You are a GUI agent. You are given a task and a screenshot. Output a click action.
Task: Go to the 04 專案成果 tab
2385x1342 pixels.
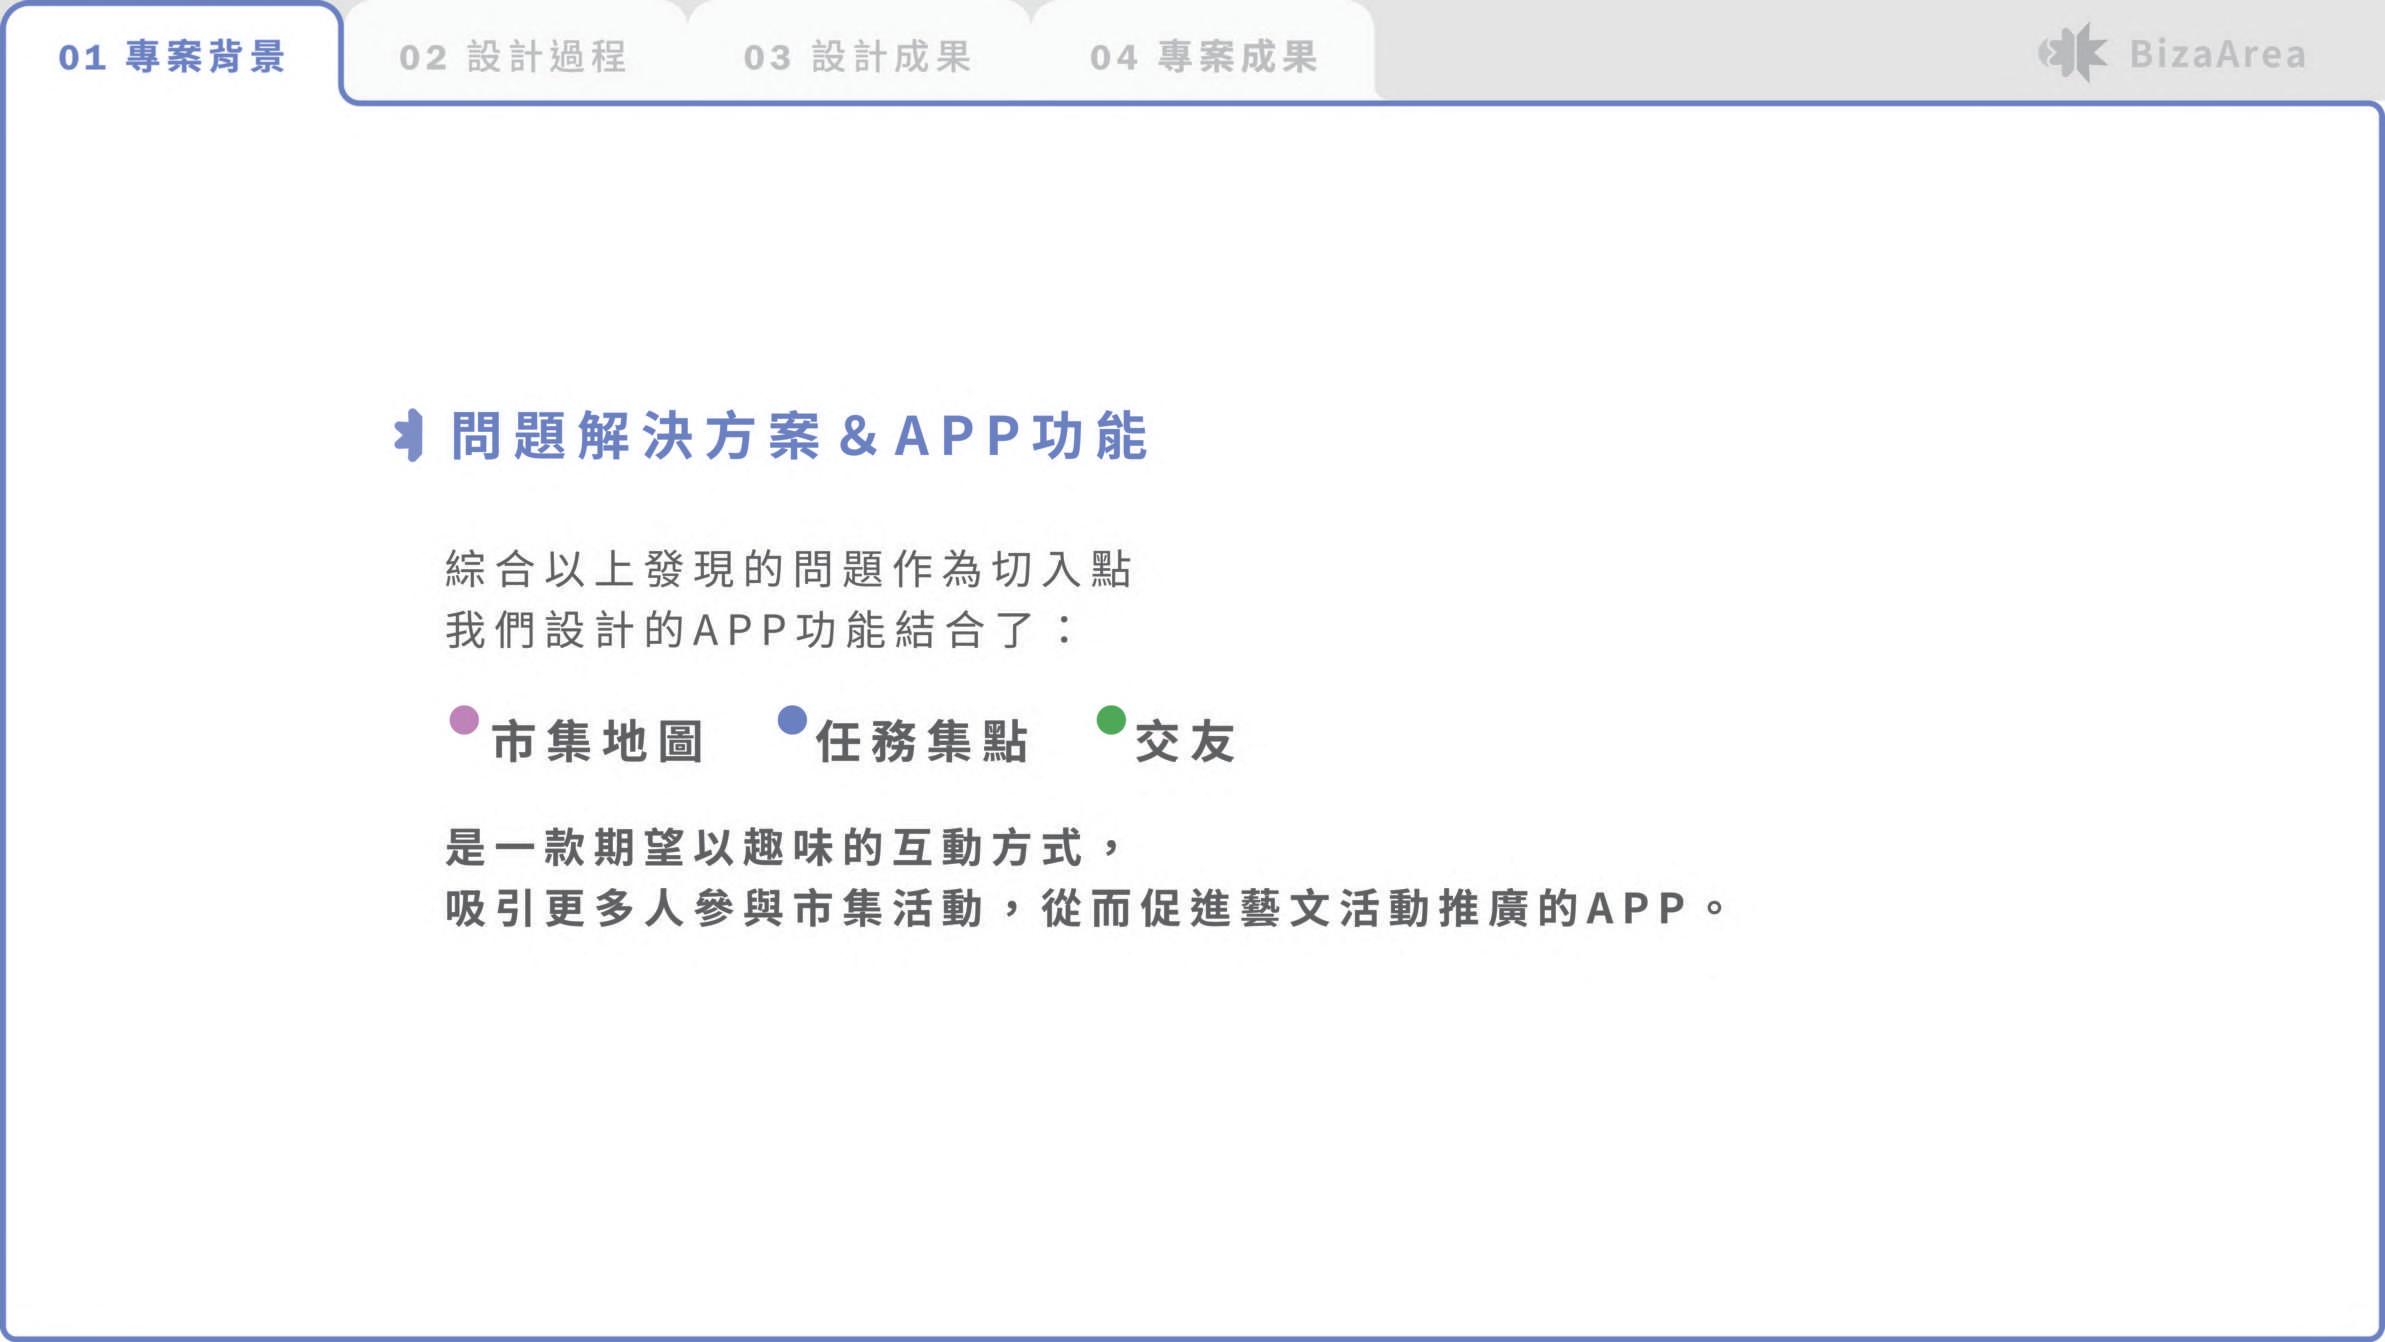tap(1204, 57)
